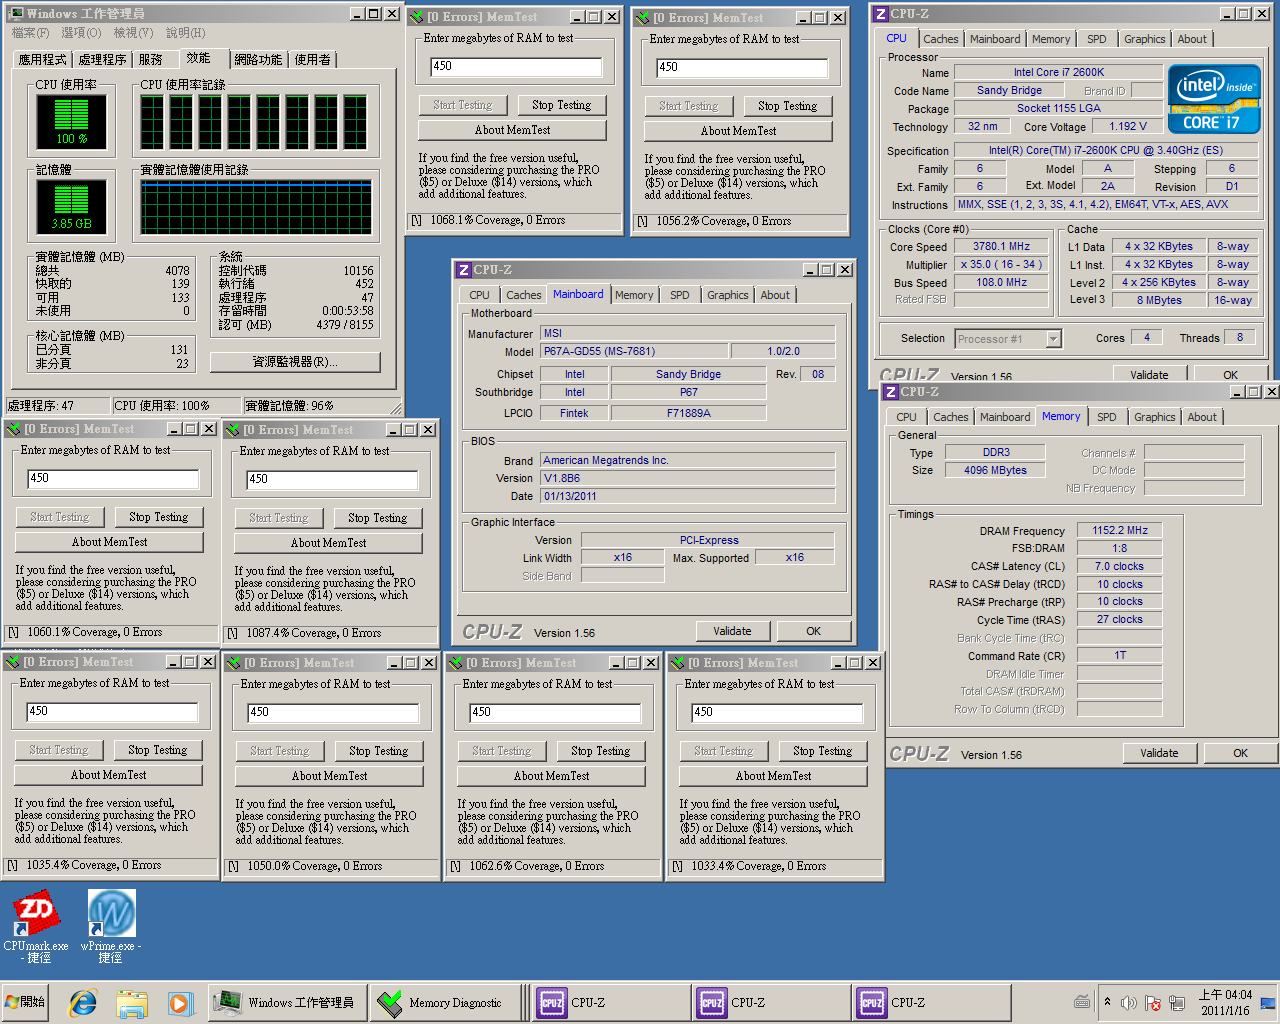Launch Windows Media Player from taskbar
Screen dimensions: 1280x1024
tap(179, 1002)
